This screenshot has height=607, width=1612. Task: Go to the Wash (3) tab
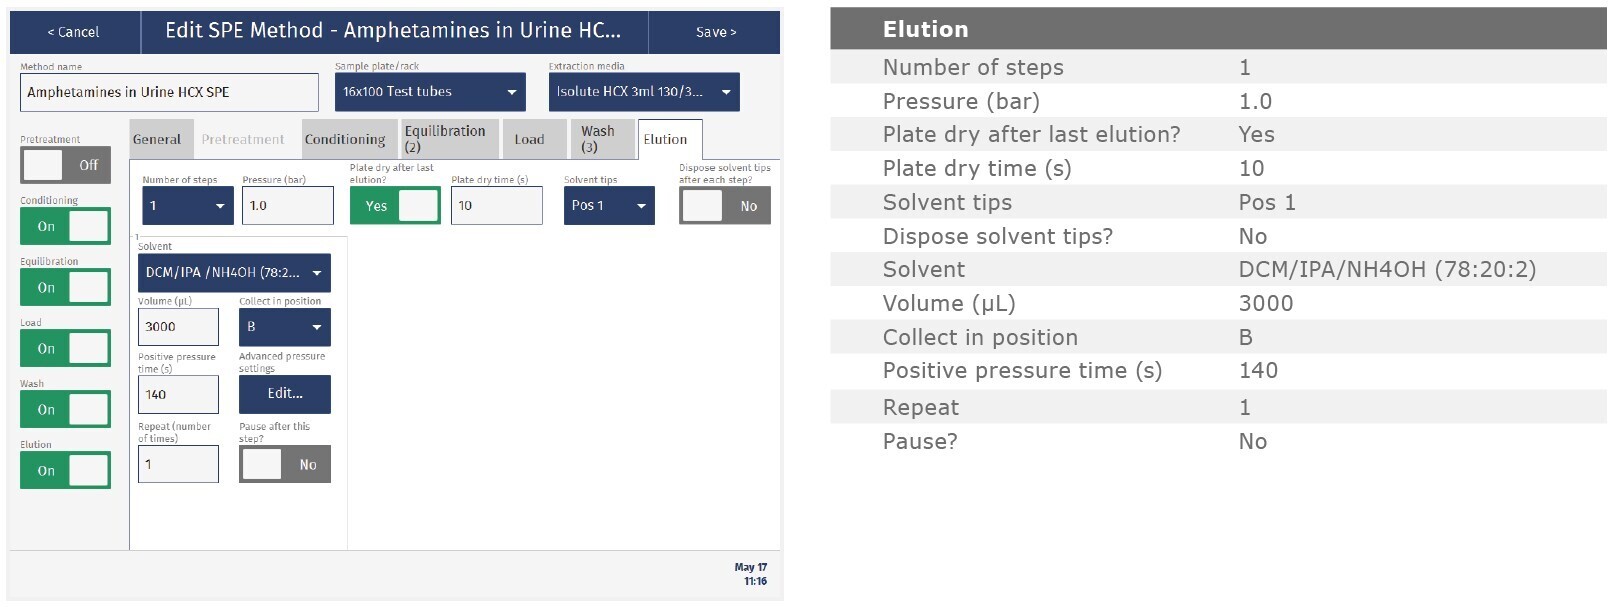pos(598,139)
